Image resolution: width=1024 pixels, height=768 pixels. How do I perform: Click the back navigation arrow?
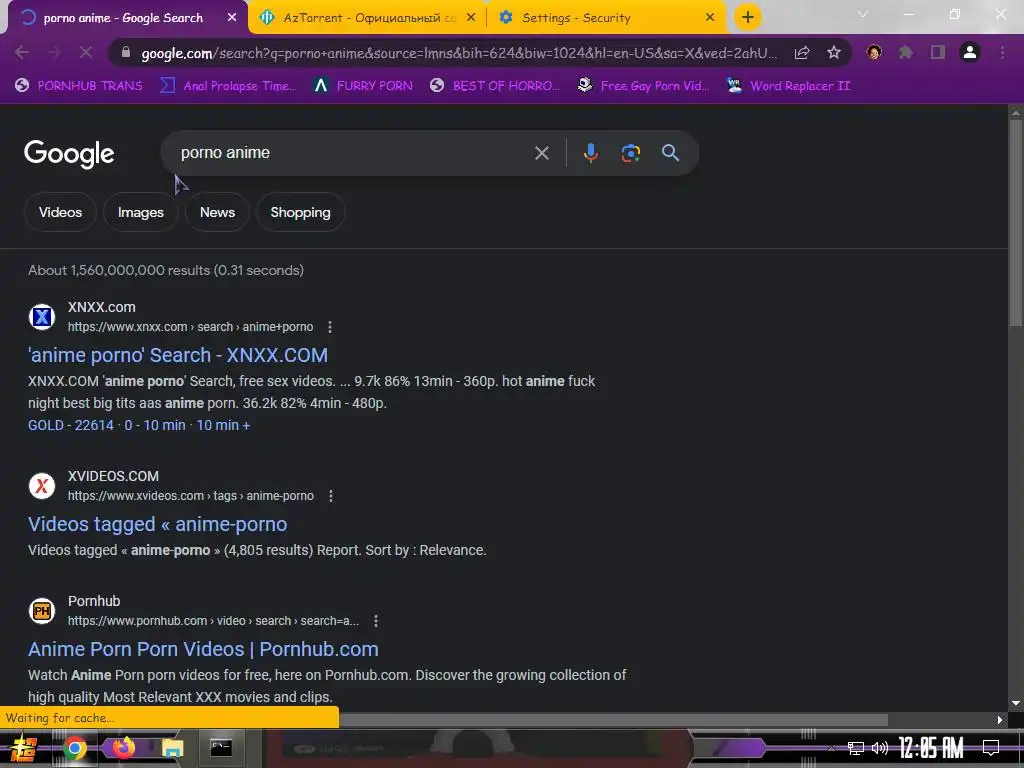pyautogui.click(x=22, y=52)
